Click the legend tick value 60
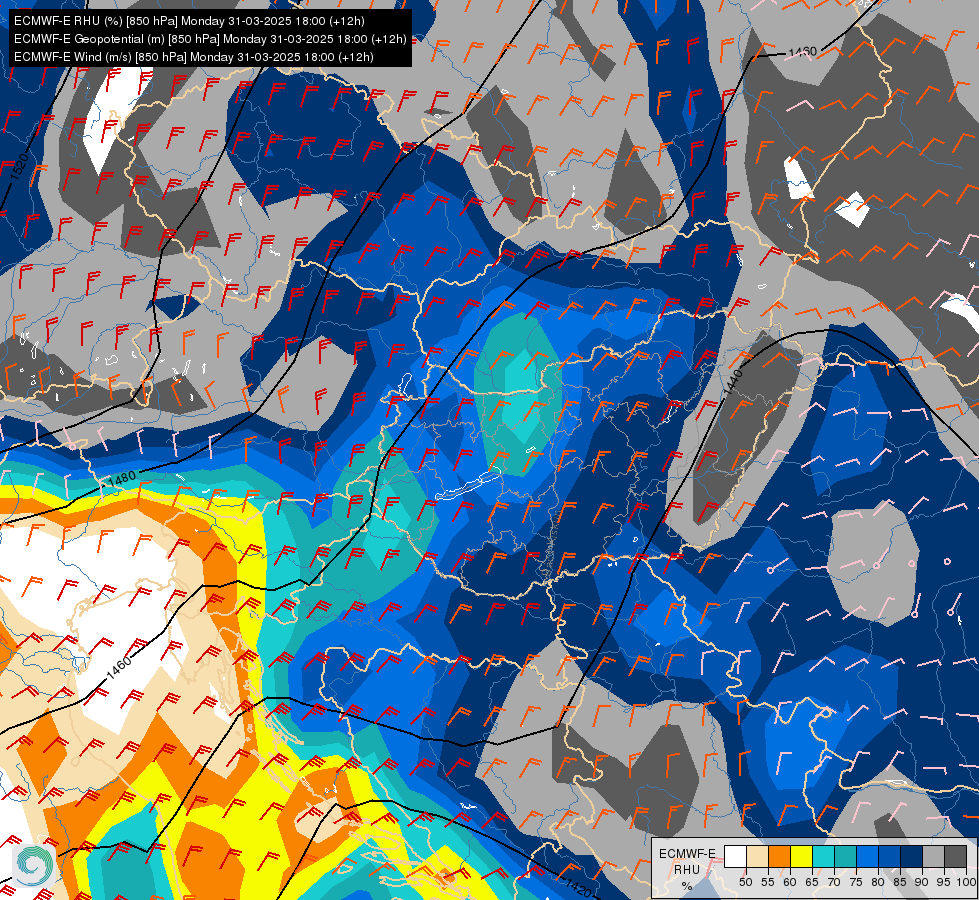The image size is (979, 900). click(790, 882)
